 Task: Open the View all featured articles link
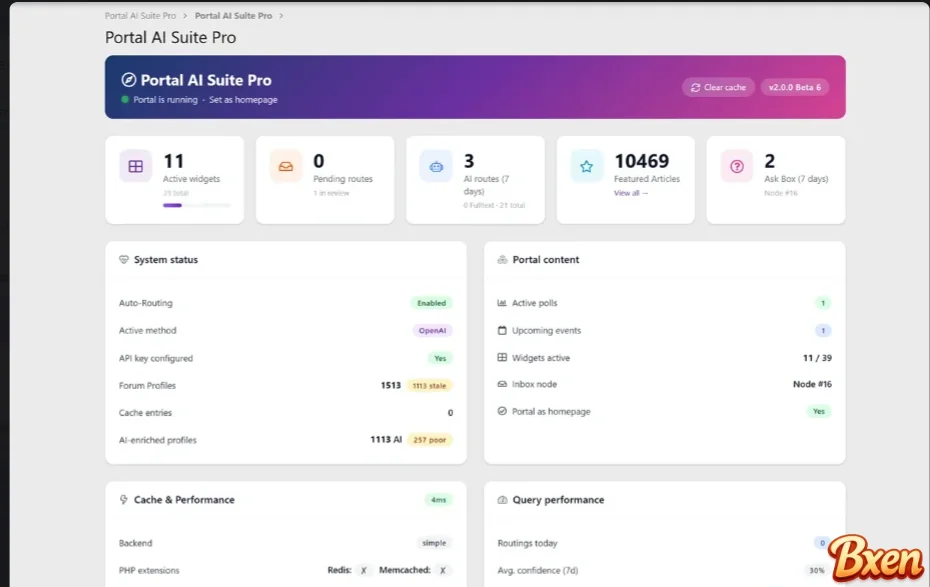tap(631, 193)
